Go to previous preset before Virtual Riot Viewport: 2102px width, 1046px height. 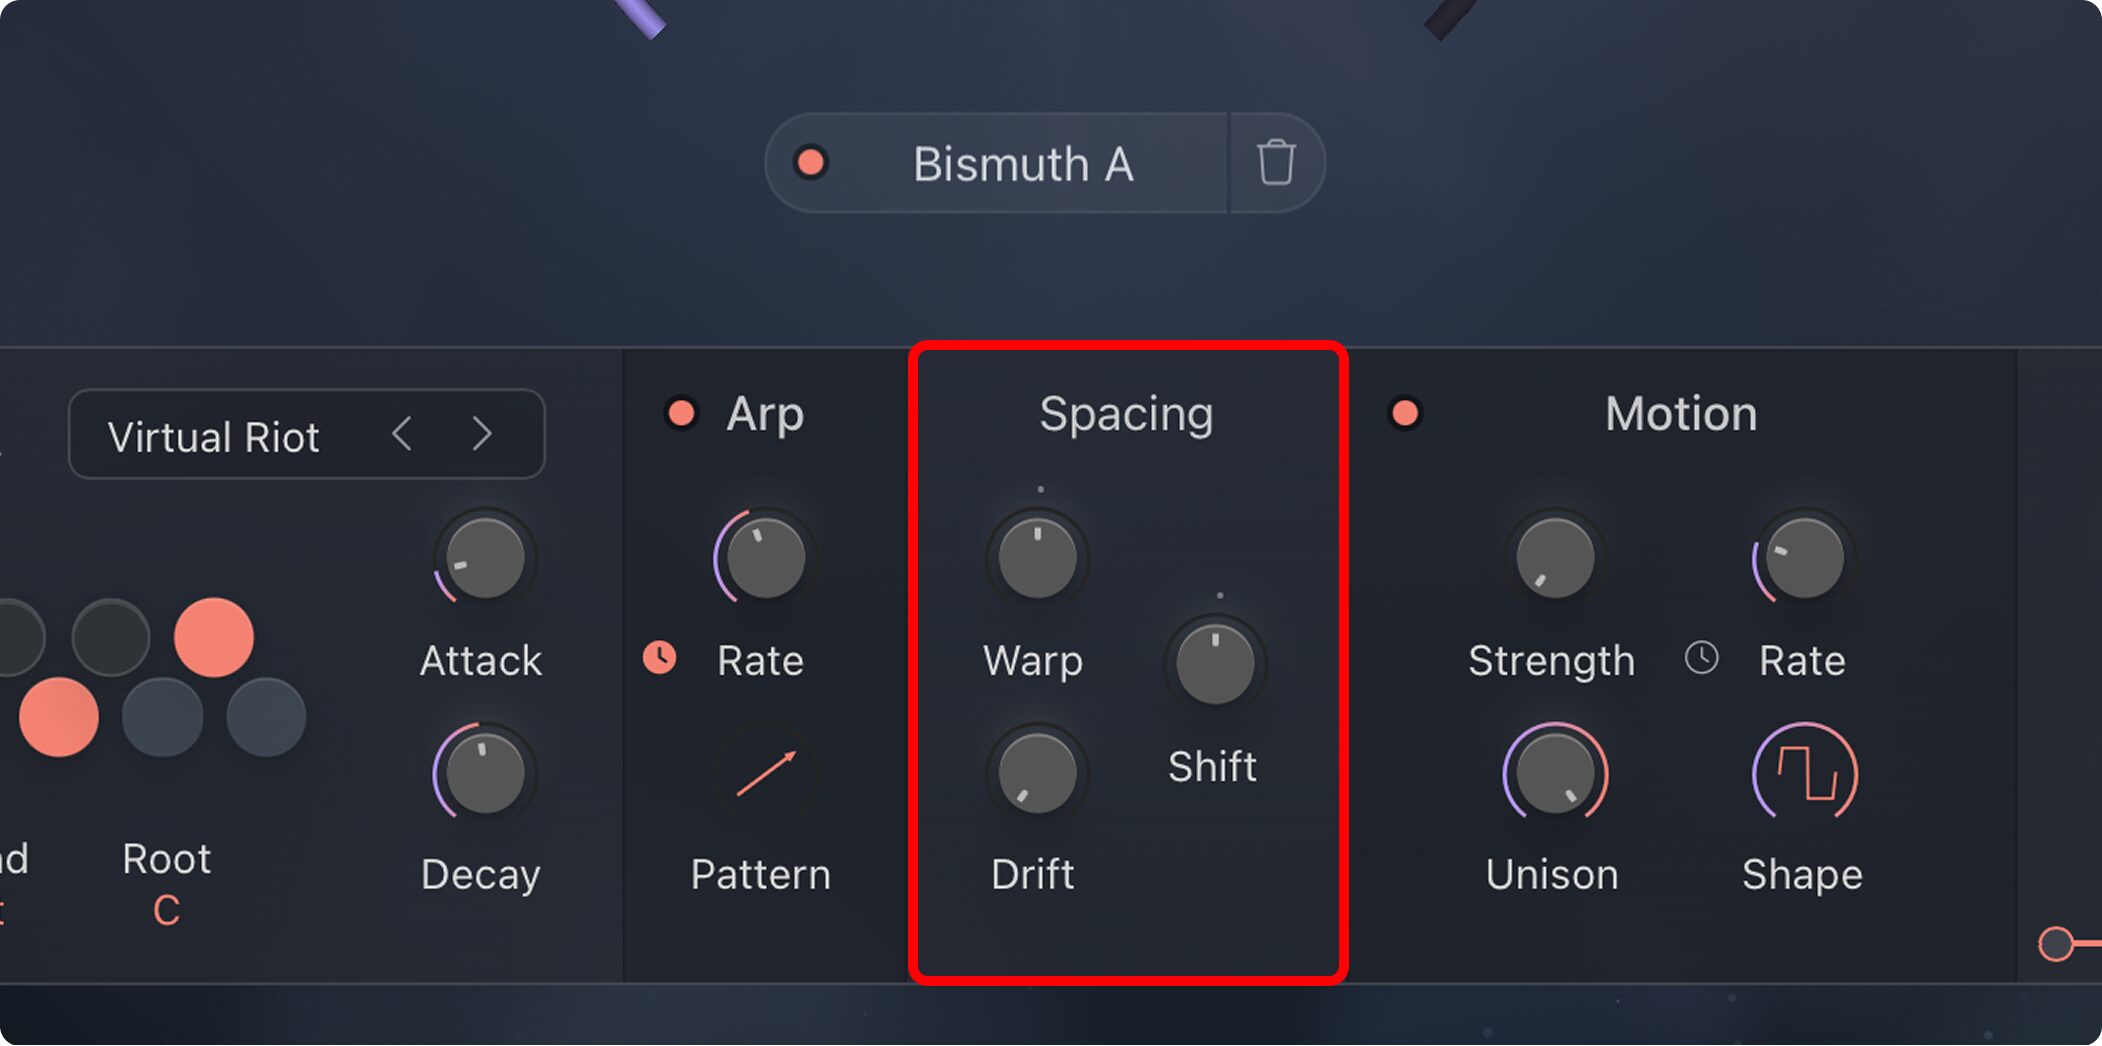(x=402, y=434)
